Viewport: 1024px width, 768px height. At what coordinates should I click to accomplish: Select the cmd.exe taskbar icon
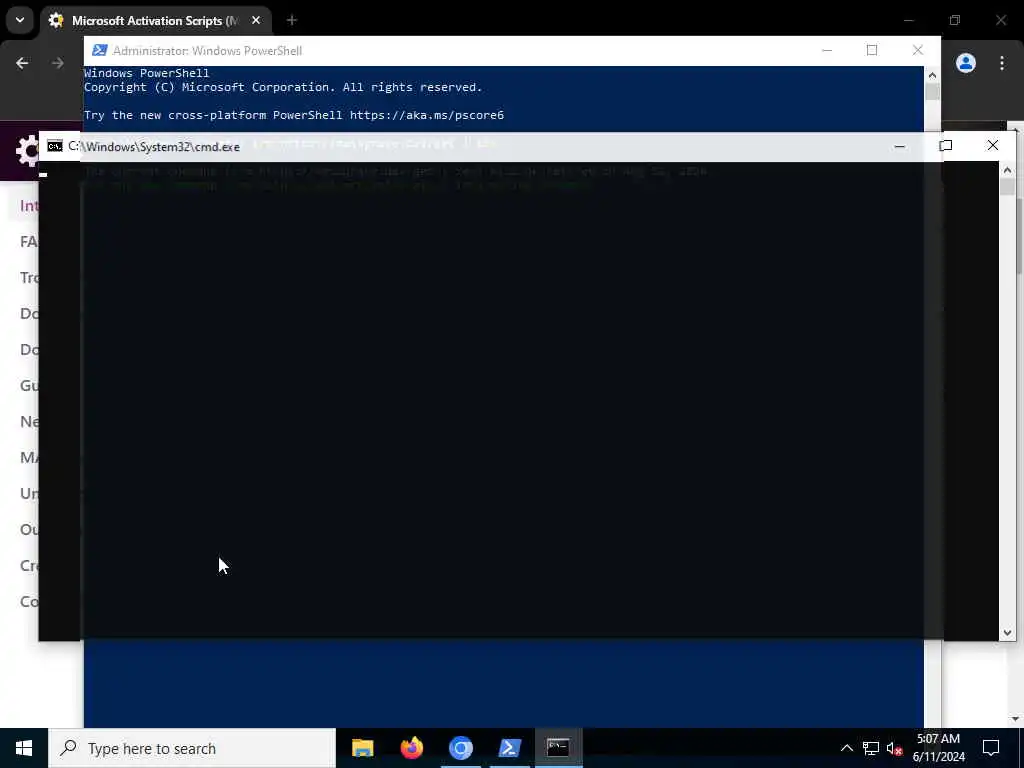click(x=558, y=748)
